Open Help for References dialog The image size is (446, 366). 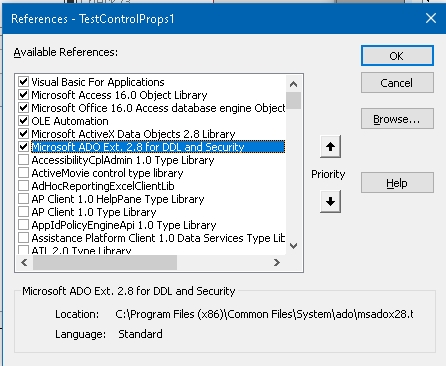coord(397,183)
